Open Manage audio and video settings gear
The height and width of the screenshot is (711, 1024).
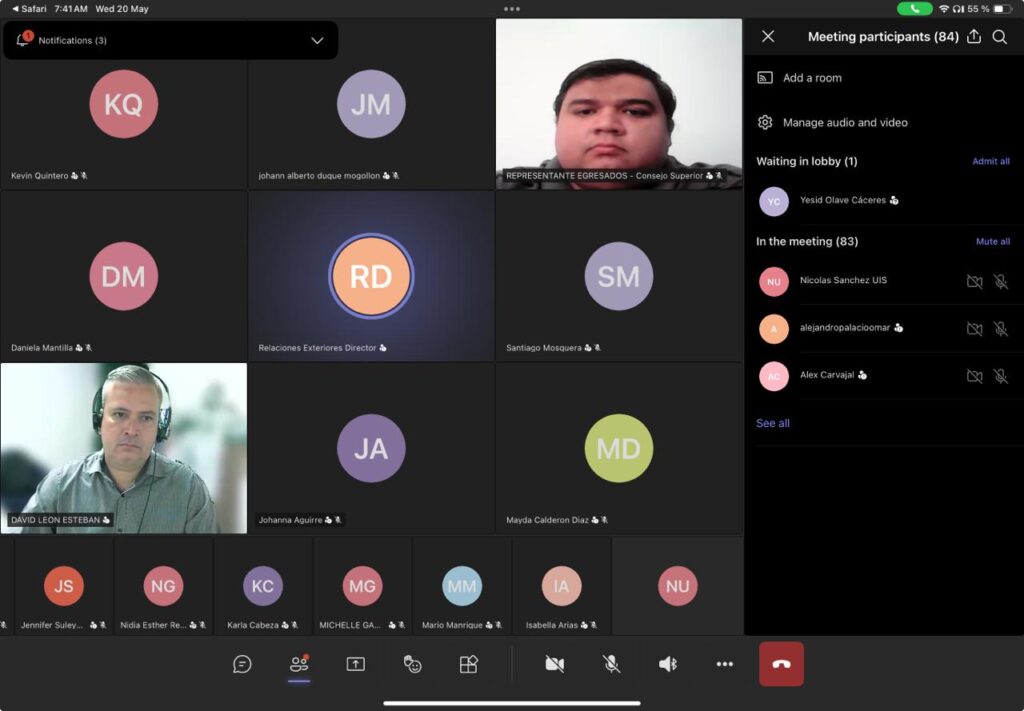765,122
